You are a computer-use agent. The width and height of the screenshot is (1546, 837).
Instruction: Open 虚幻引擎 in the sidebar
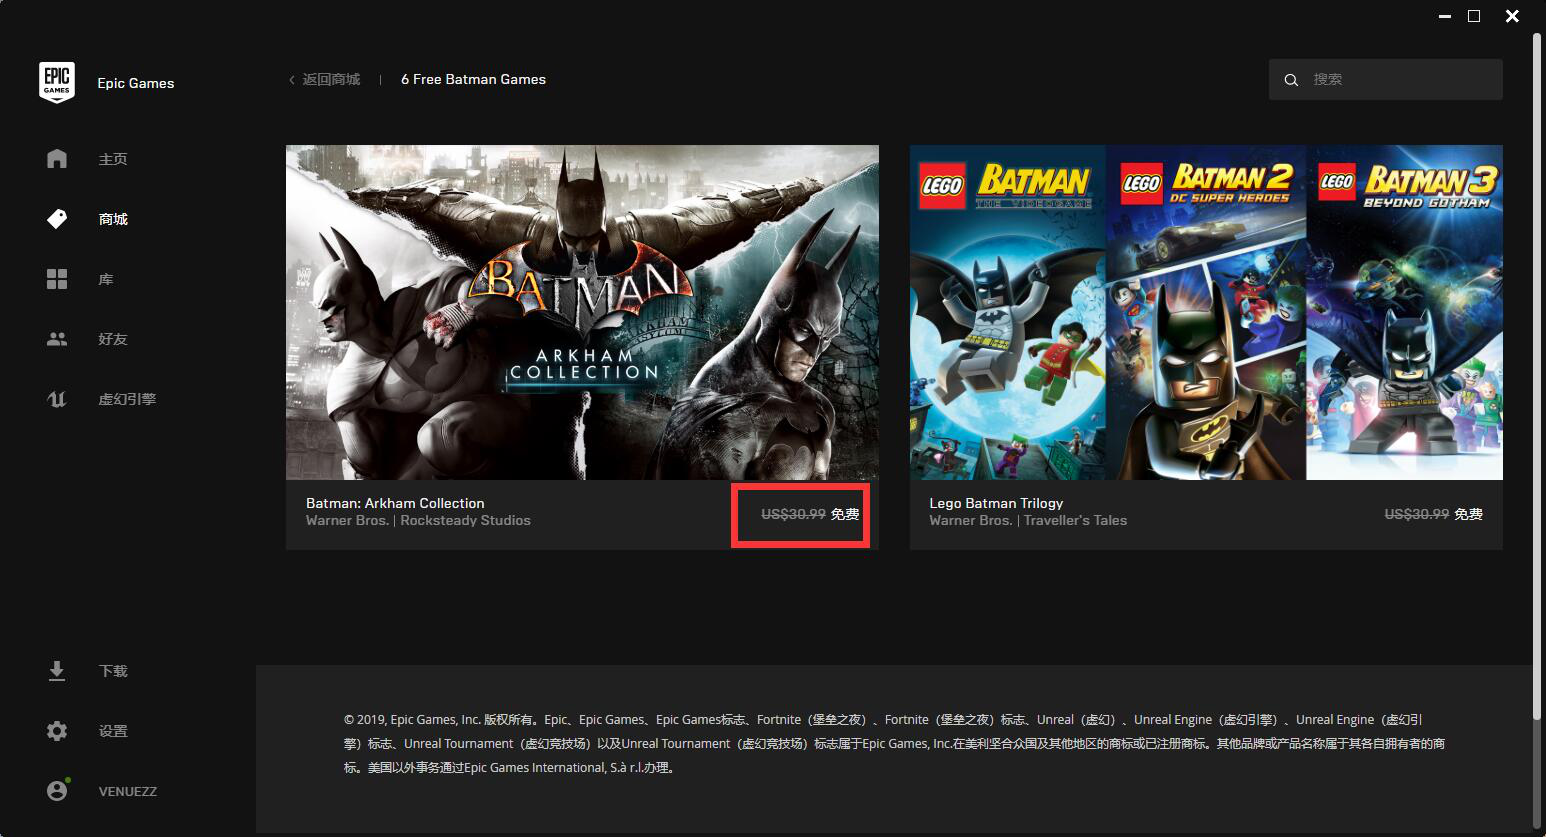[127, 399]
